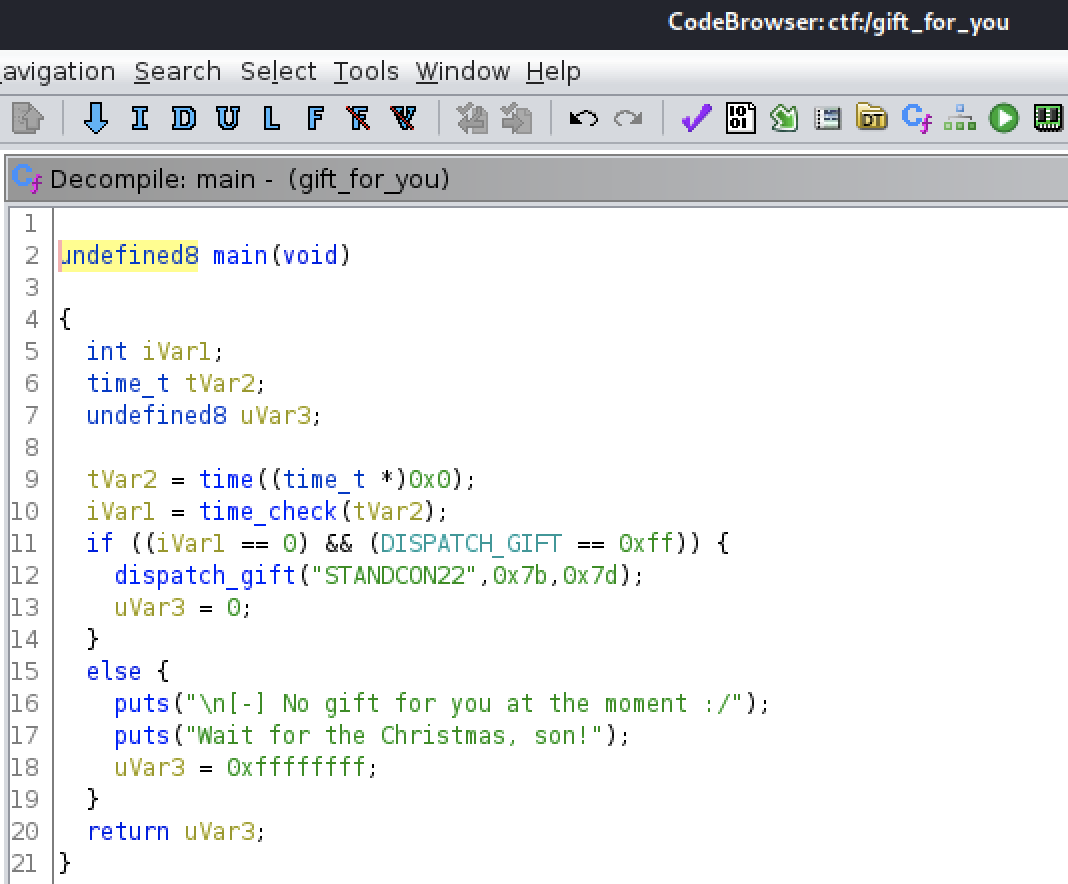Click the greyed Redo arrow in the toolbar

click(628, 119)
